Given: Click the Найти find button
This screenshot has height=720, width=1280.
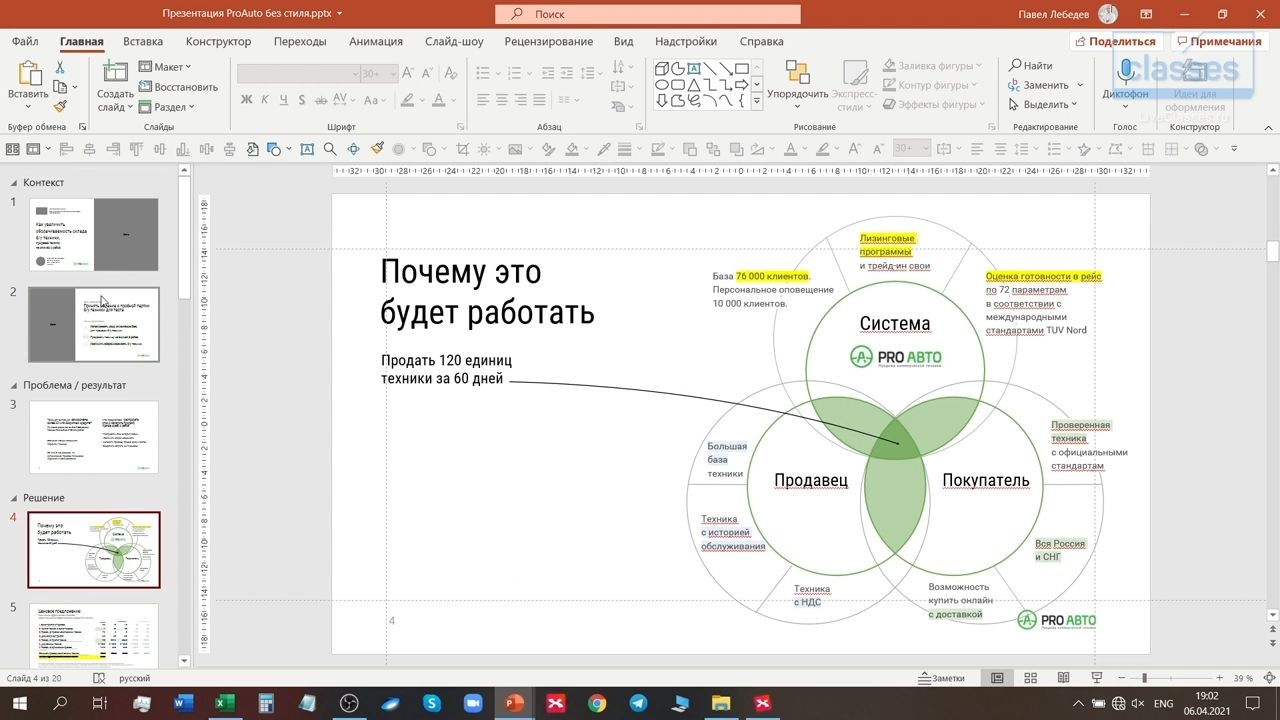Looking at the screenshot, I should coord(1030,66).
